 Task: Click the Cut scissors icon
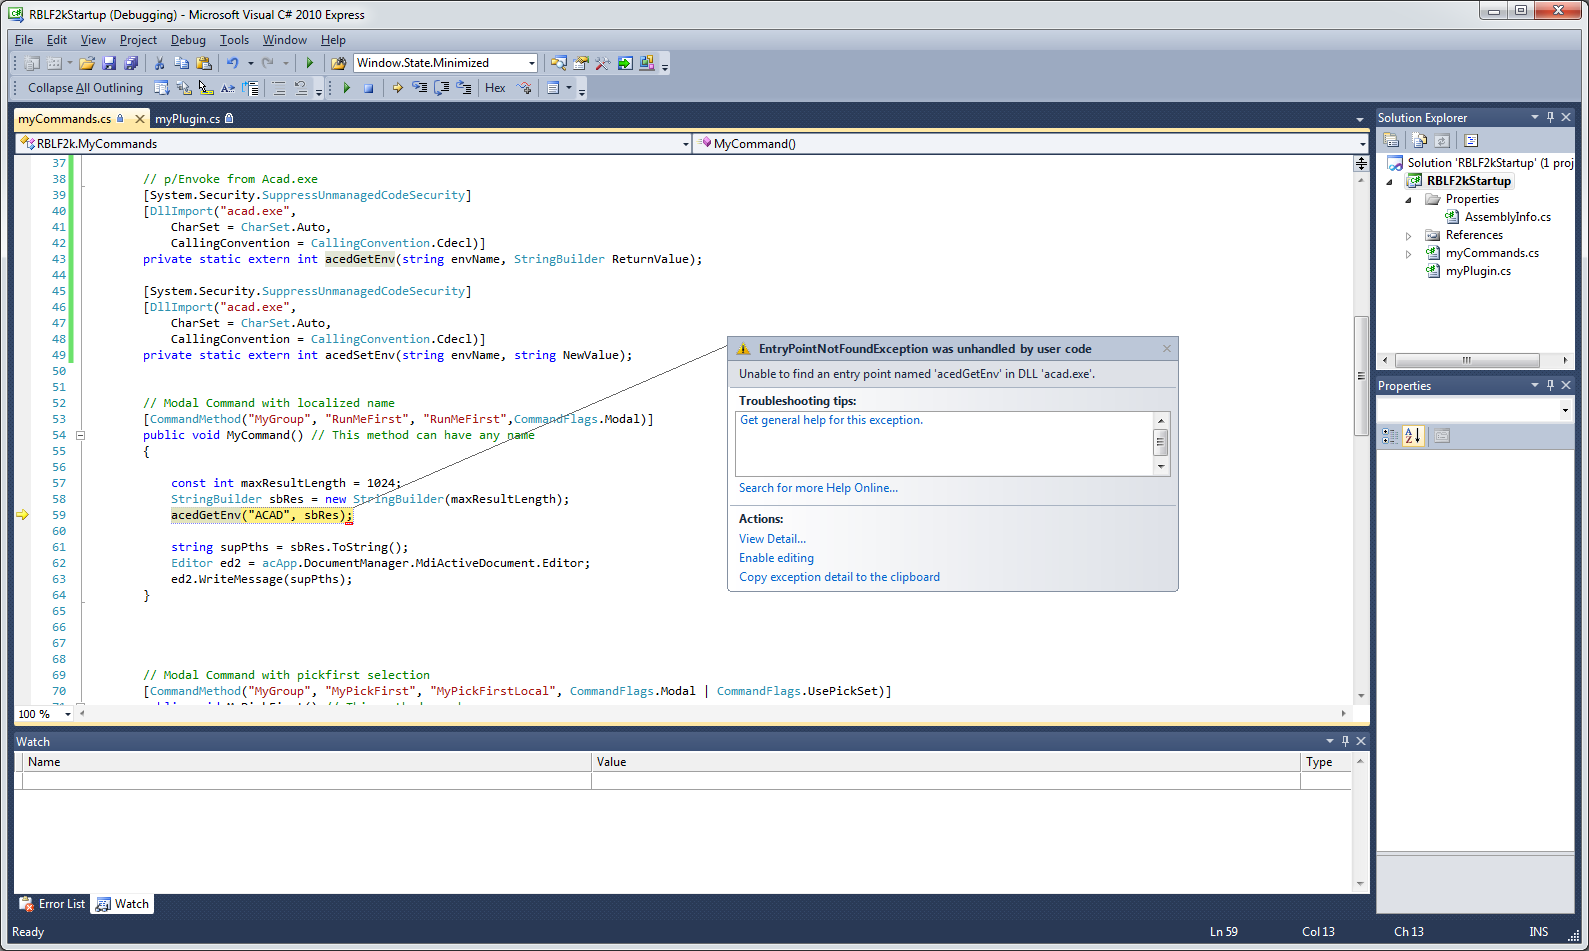159,63
